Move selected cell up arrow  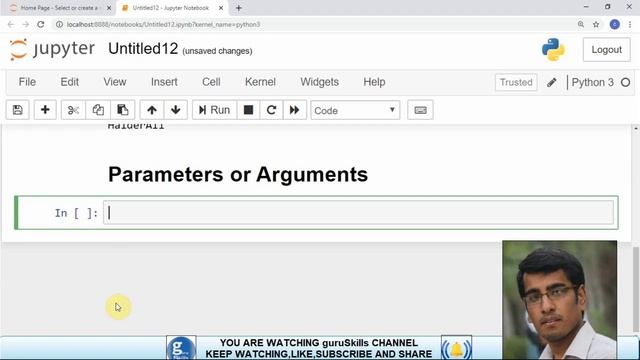pos(152,110)
